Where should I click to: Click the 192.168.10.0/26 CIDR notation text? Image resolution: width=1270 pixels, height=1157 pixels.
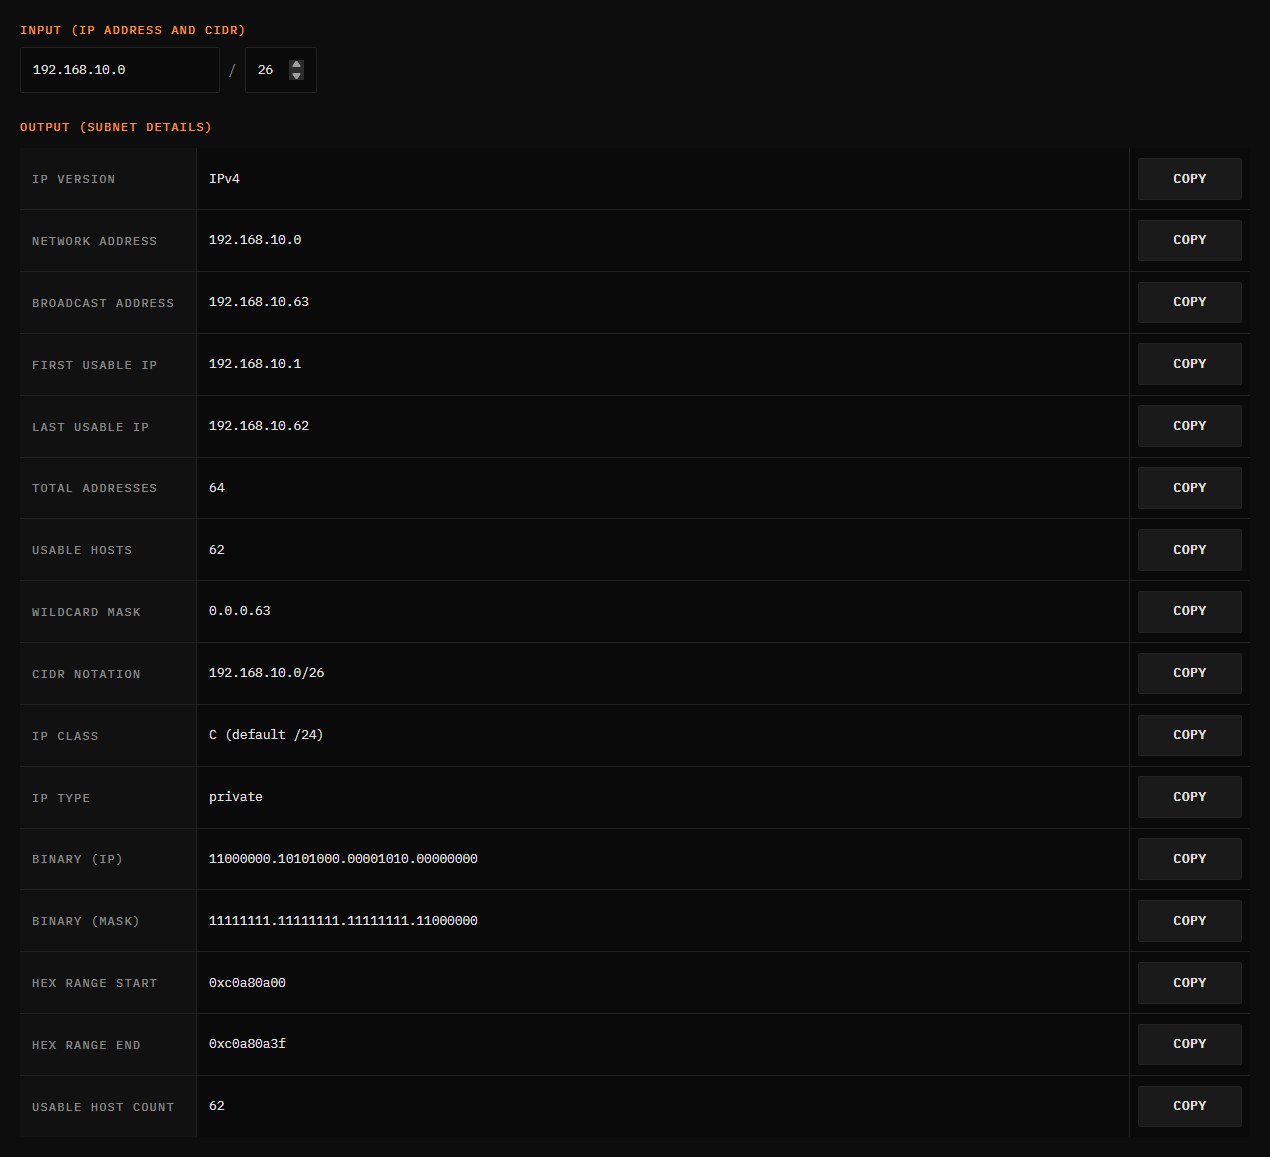(x=267, y=673)
